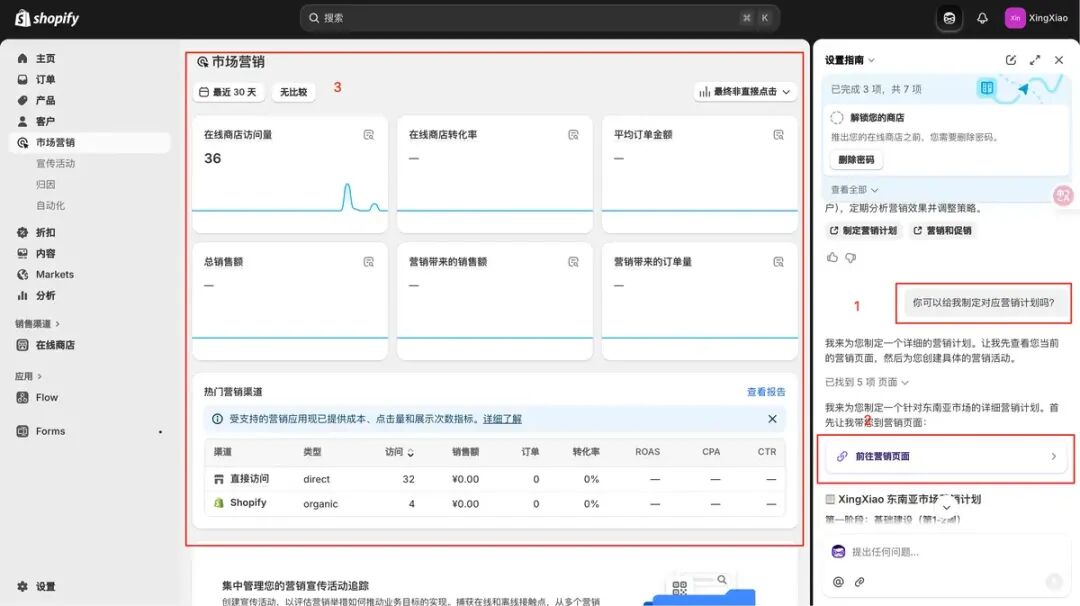Click the attach link icon in chat box
The image size is (1080, 606).
(859, 581)
